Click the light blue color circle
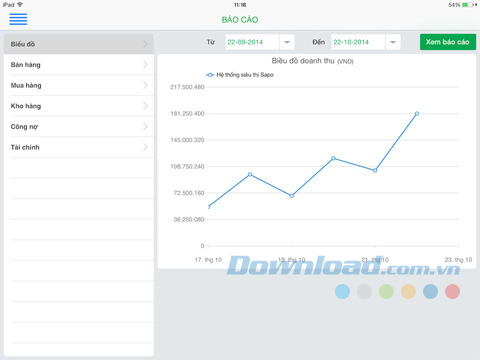480x360 pixels. pyautogui.click(x=342, y=291)
